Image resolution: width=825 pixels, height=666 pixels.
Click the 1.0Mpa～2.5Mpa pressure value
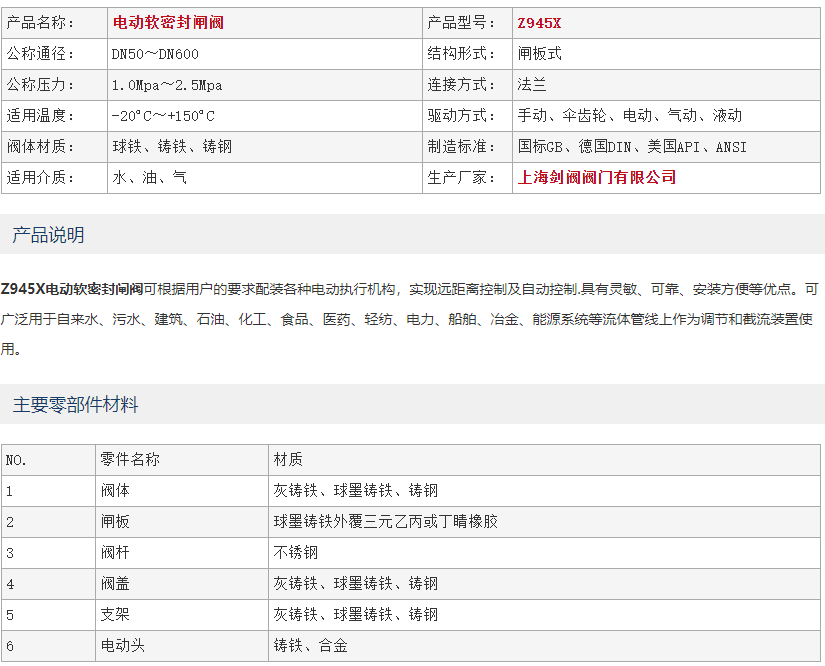tap(166, 85)
